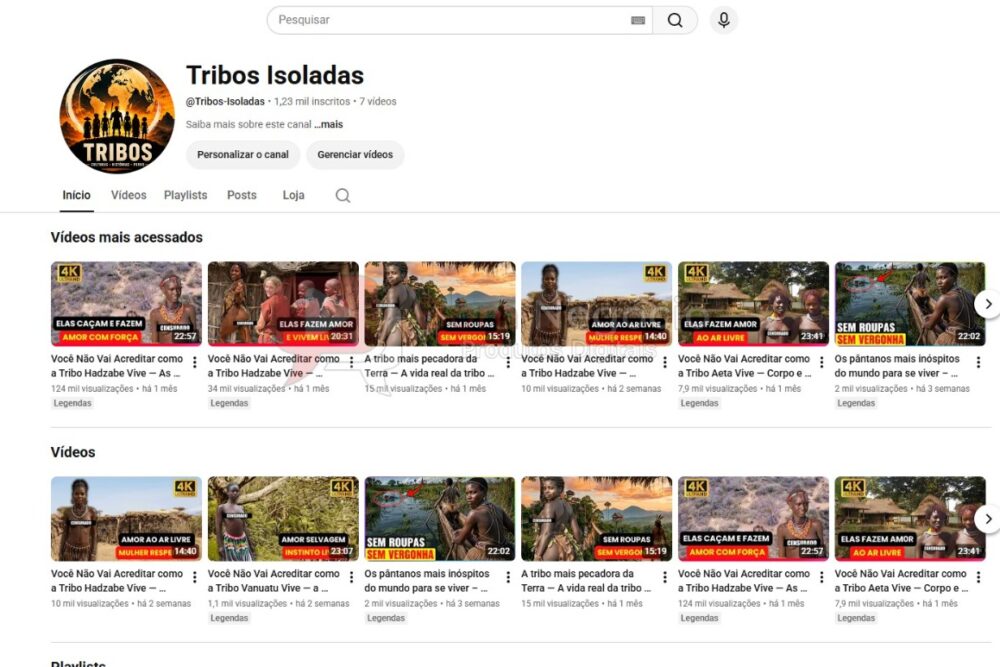Screen dimensions: 1000x667
Task: Open options menu for Vídeos-row Tribo Aeta video
Action: click(978, 577)
